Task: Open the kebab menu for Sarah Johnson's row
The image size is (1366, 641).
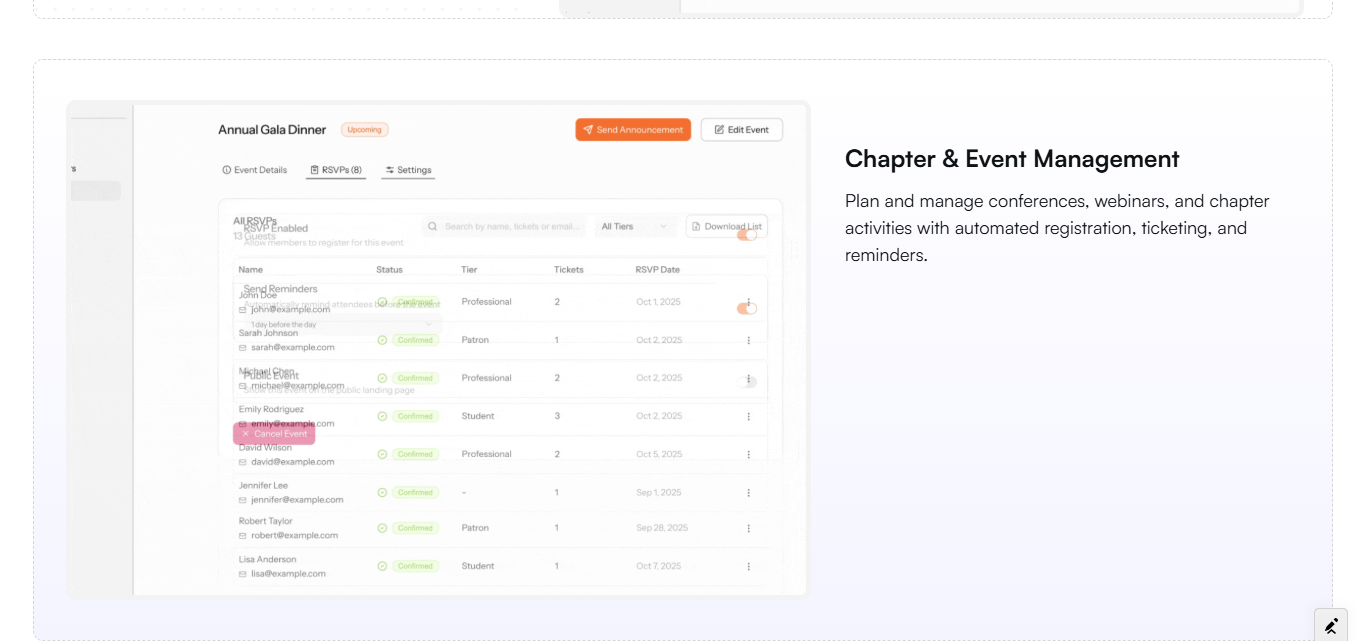Action: click(x=748, y=340)
